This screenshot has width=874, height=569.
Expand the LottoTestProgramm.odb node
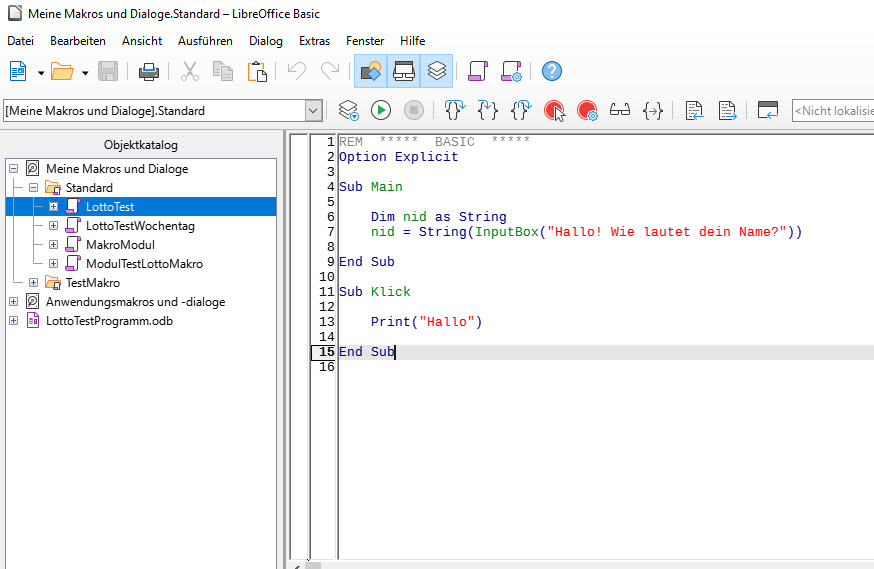[13, 321]
